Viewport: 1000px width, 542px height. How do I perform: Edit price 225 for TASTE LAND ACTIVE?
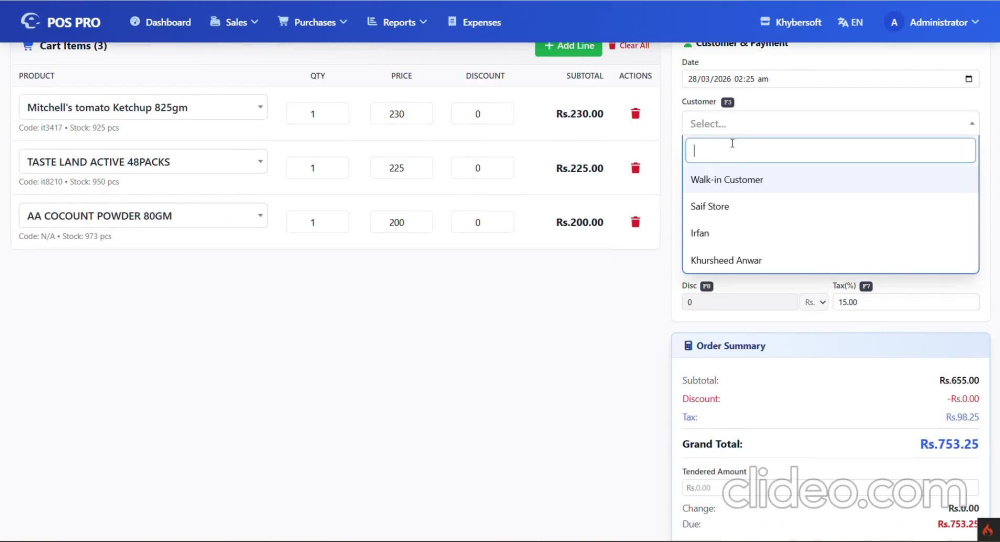[x=401, y=168]
